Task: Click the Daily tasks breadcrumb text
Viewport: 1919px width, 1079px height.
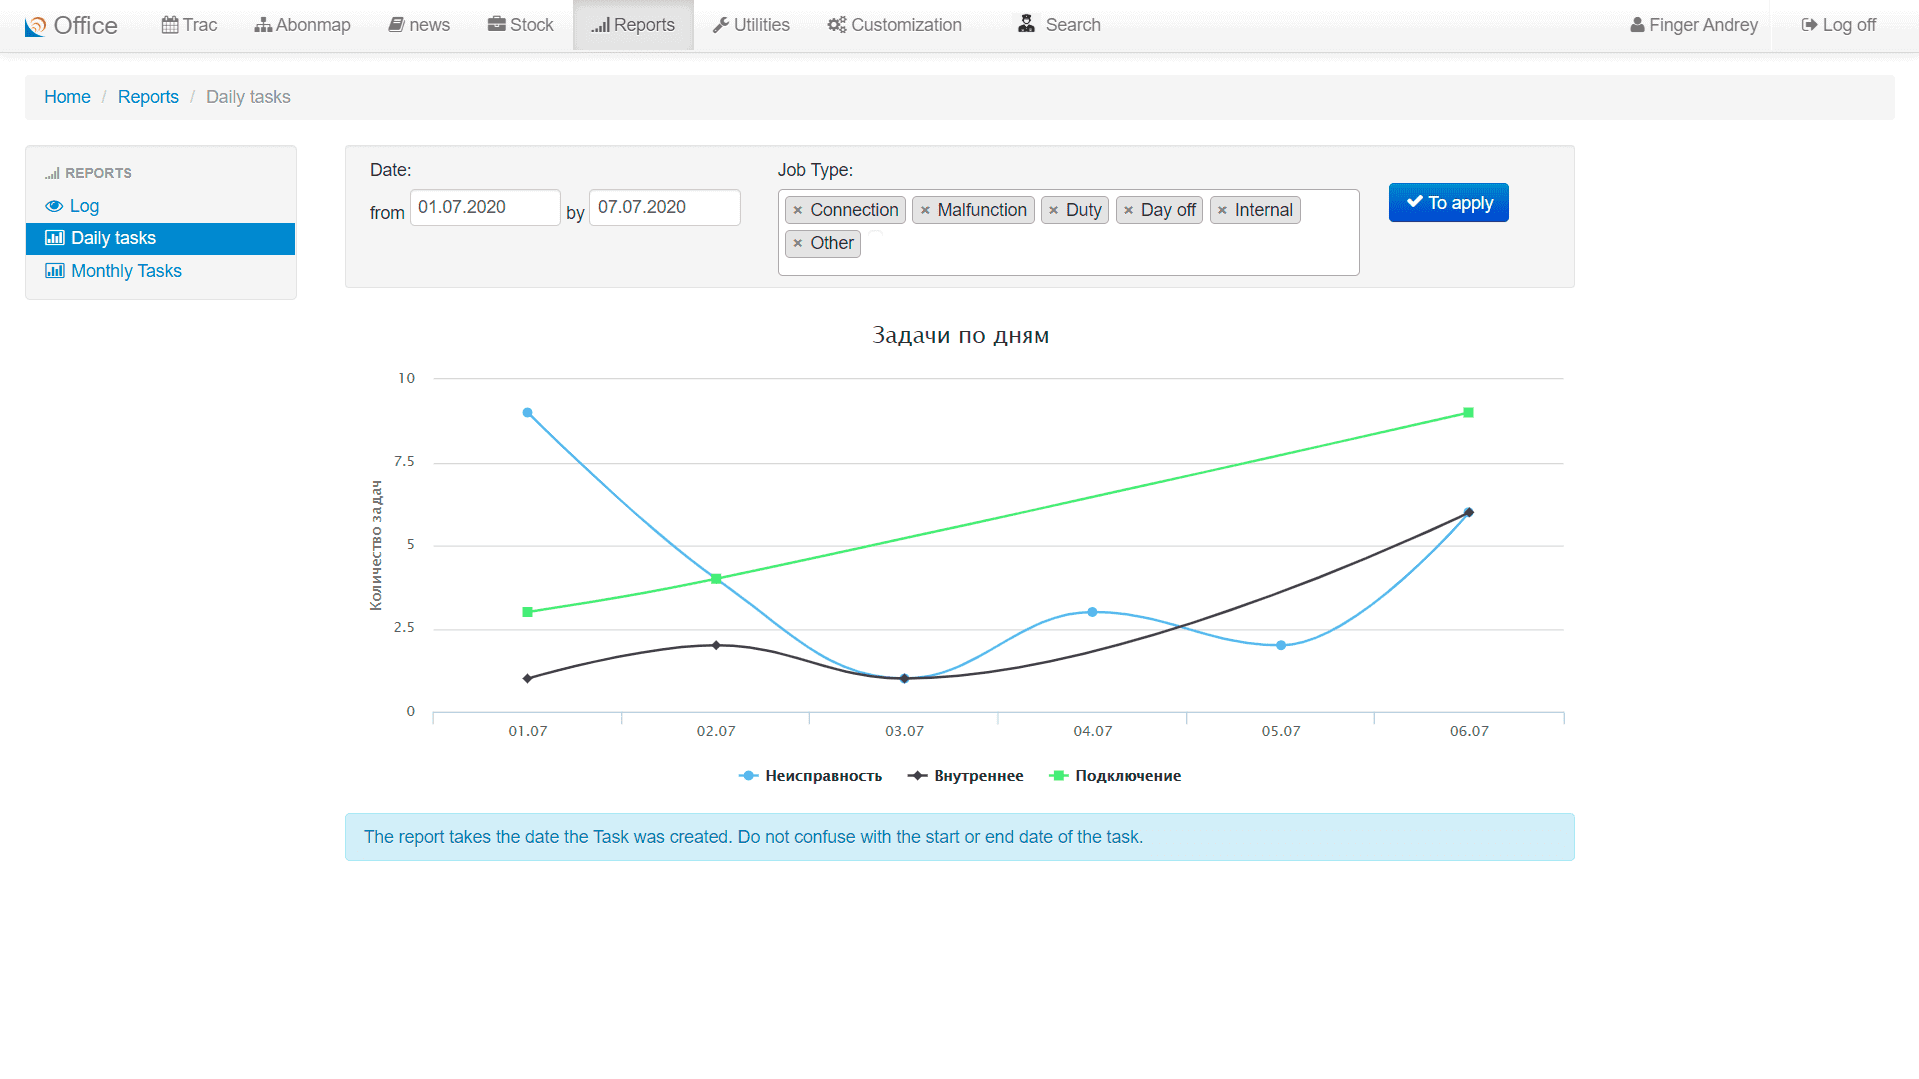Action: click(x=248, y=97)
